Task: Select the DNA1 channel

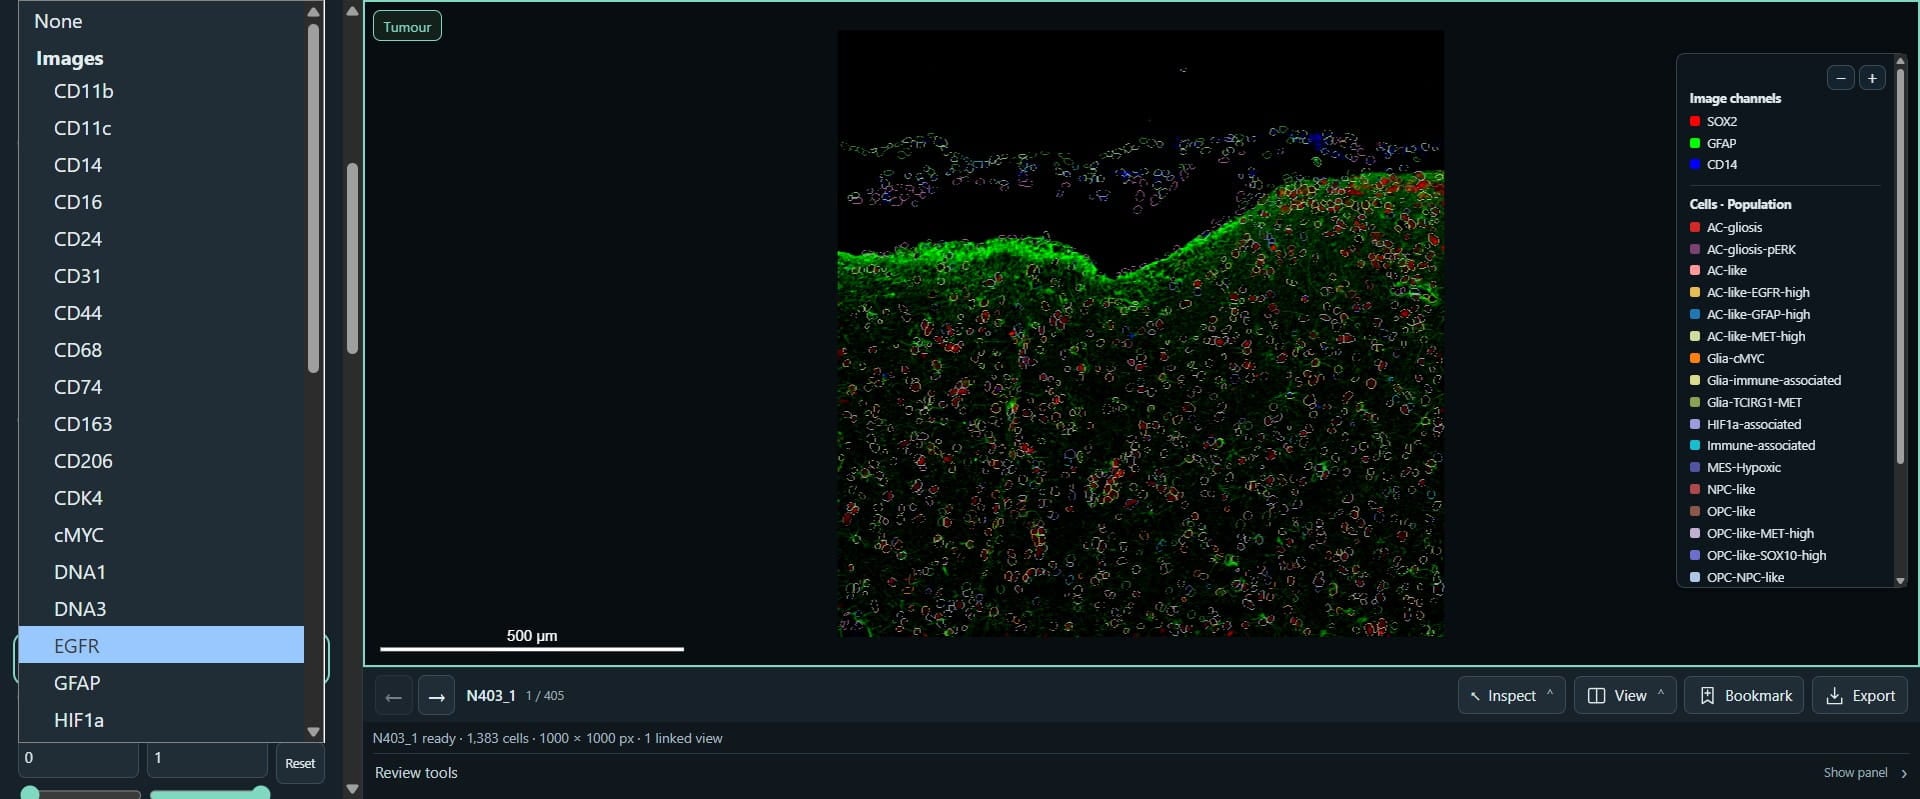Action: (x=161, y=572)
